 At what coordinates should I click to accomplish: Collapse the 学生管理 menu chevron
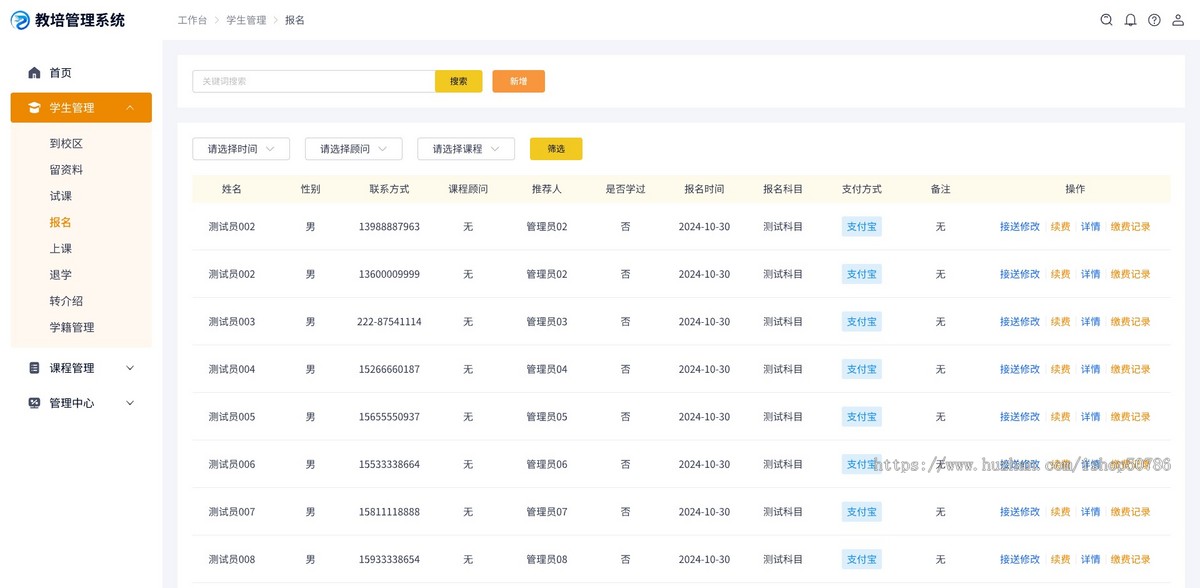tap(130, 108)
